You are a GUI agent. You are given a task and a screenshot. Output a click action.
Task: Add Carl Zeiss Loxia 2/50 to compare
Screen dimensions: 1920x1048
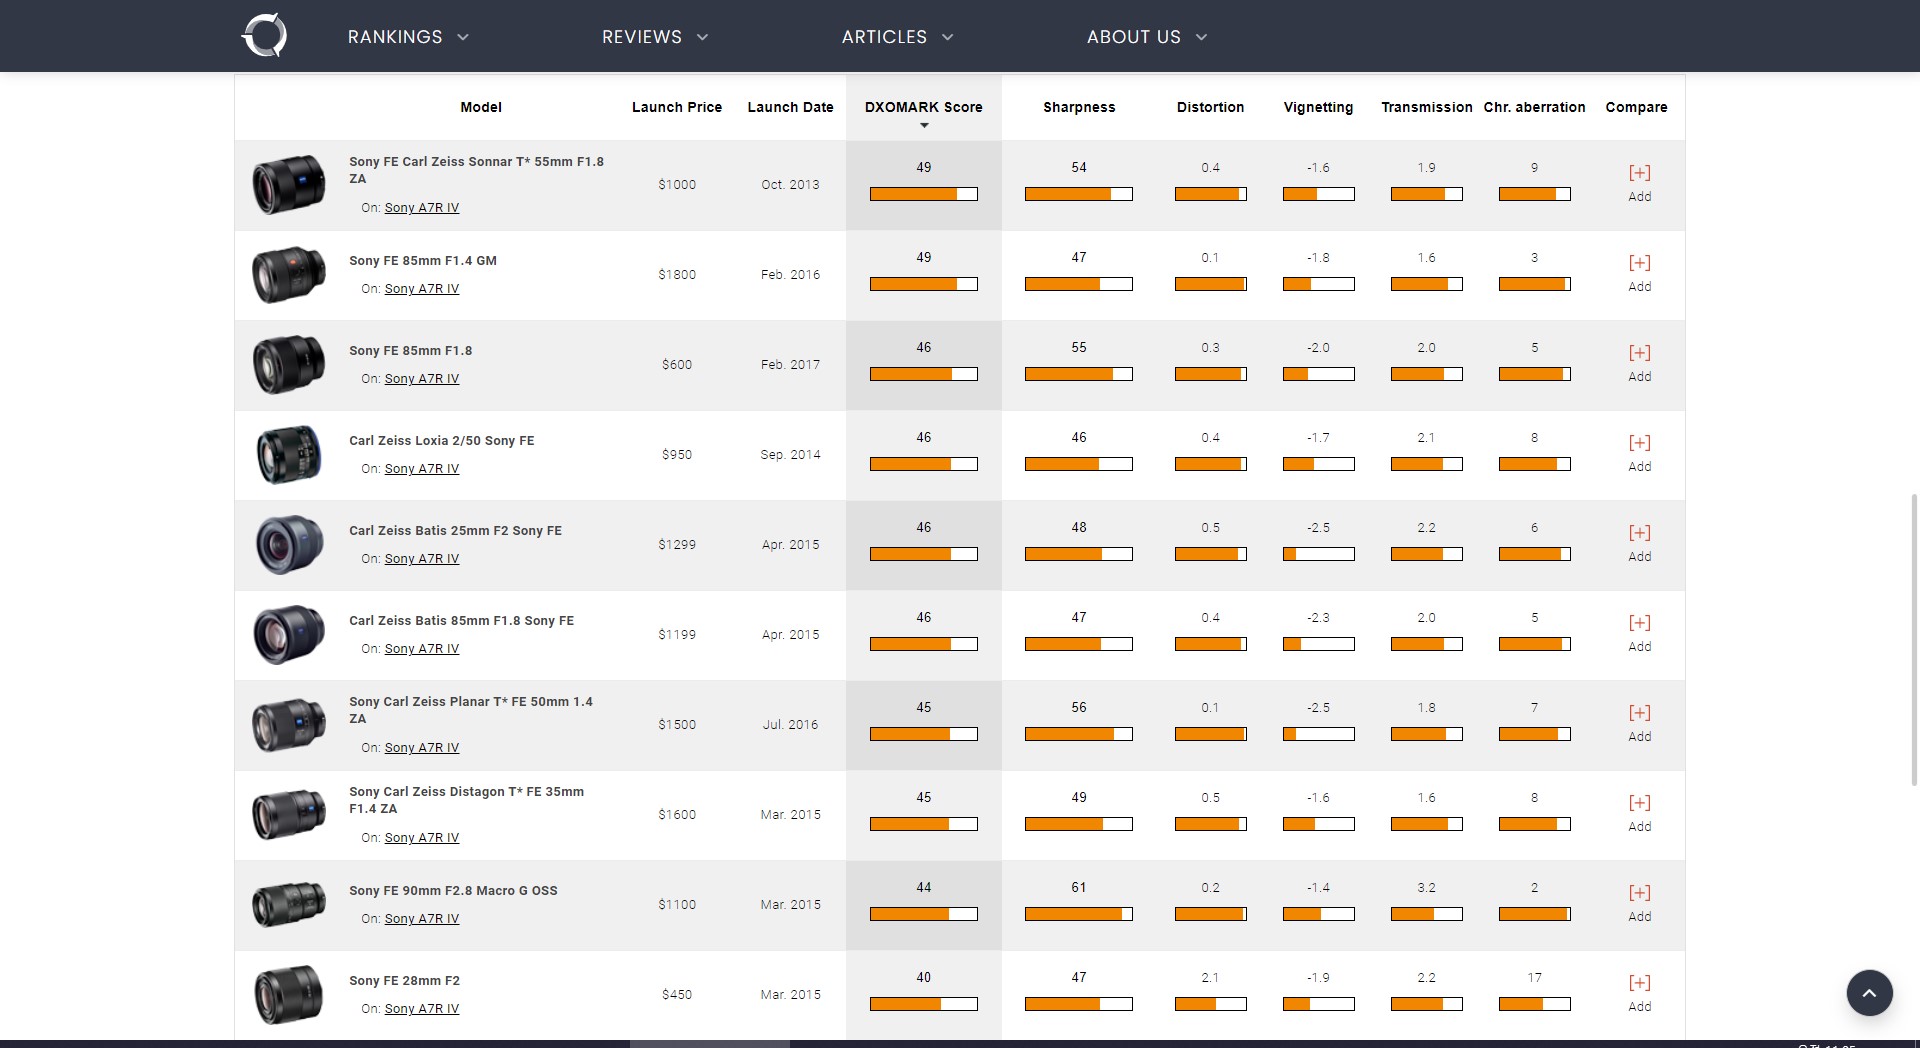click(1639, 453)
